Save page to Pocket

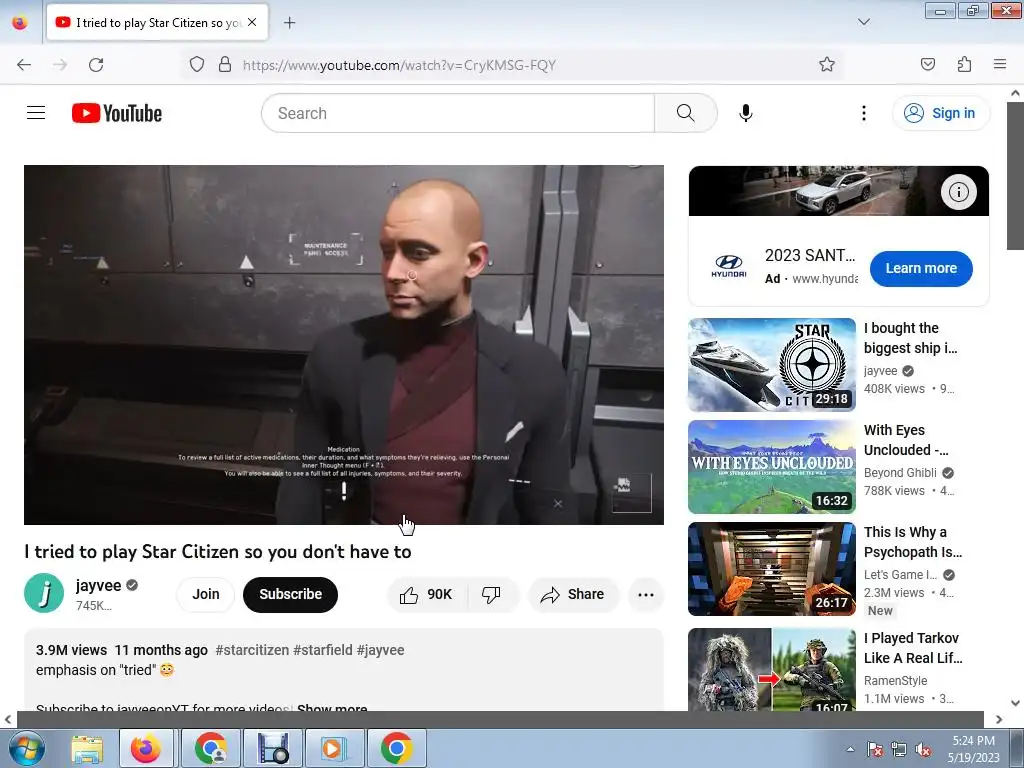pos(927,65)
